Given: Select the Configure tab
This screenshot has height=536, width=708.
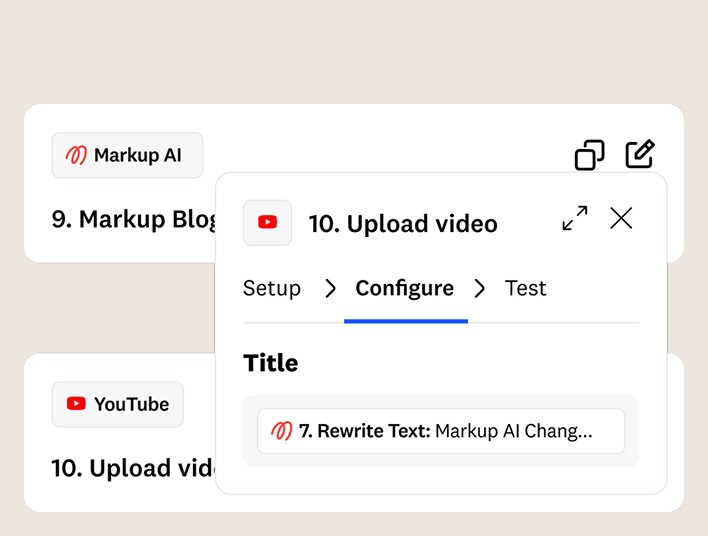Looking at the screenshot, I should pyautogui.click(x=405, y=288).
